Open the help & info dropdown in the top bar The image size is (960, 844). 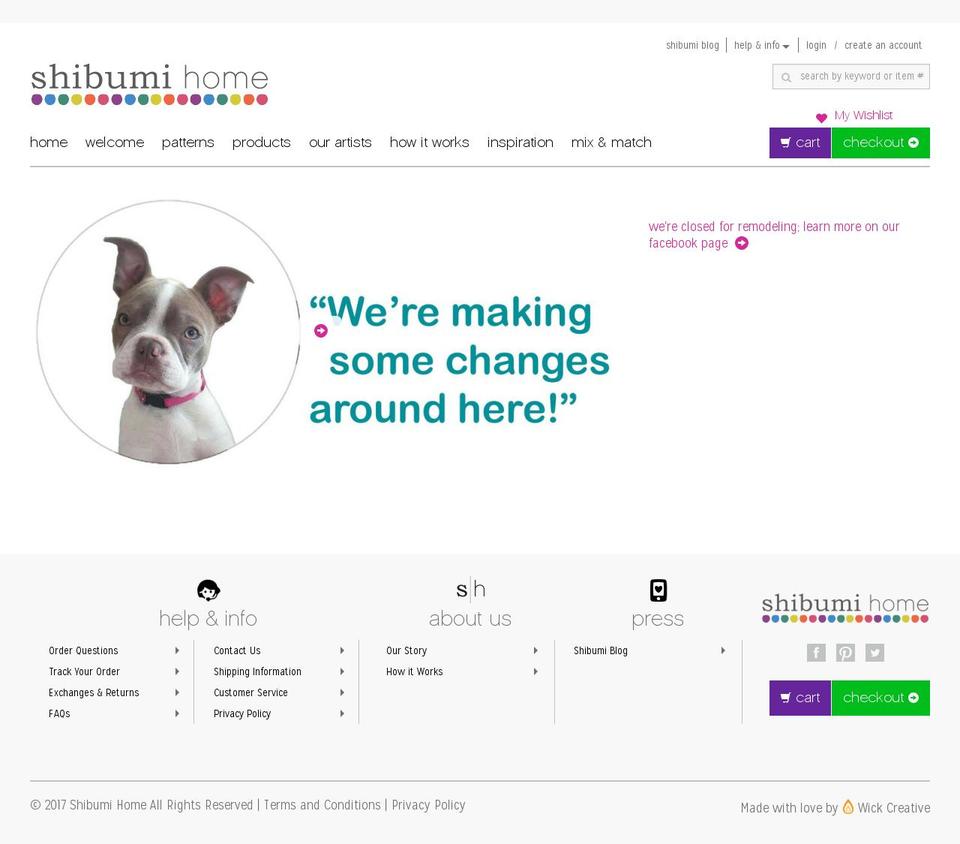click(759, 45)
